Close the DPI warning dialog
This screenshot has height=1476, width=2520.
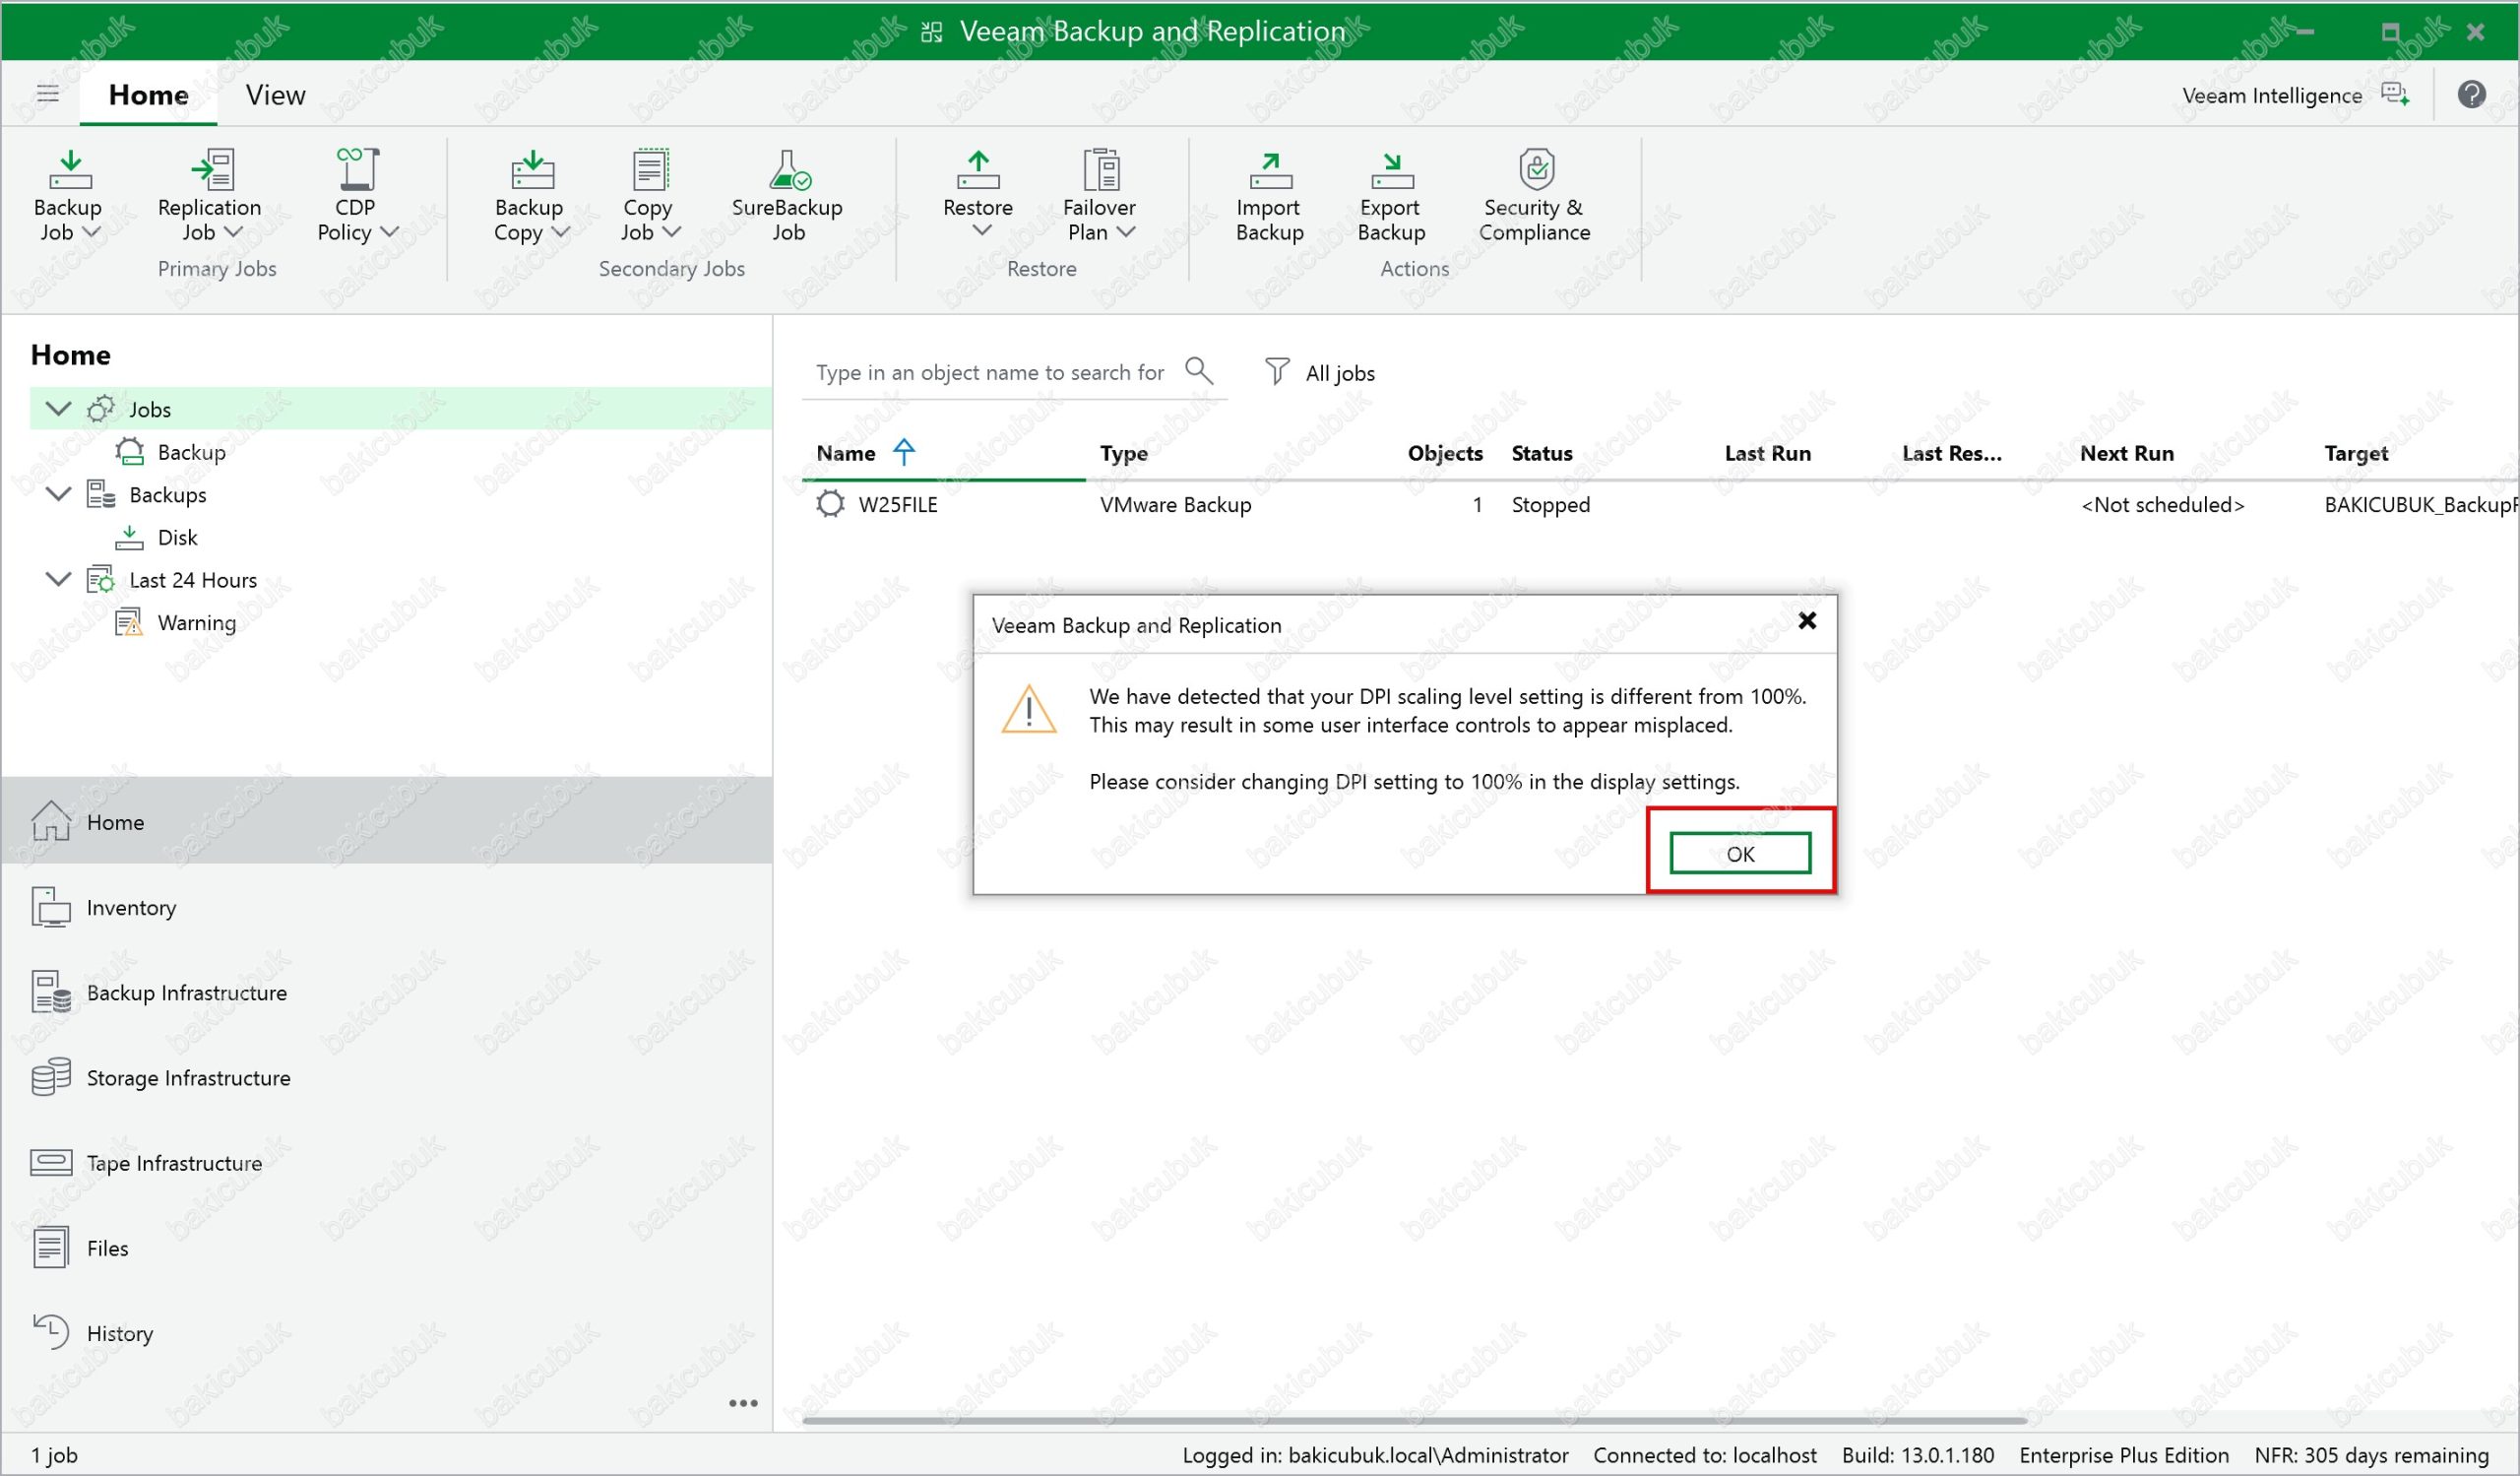1806,621
